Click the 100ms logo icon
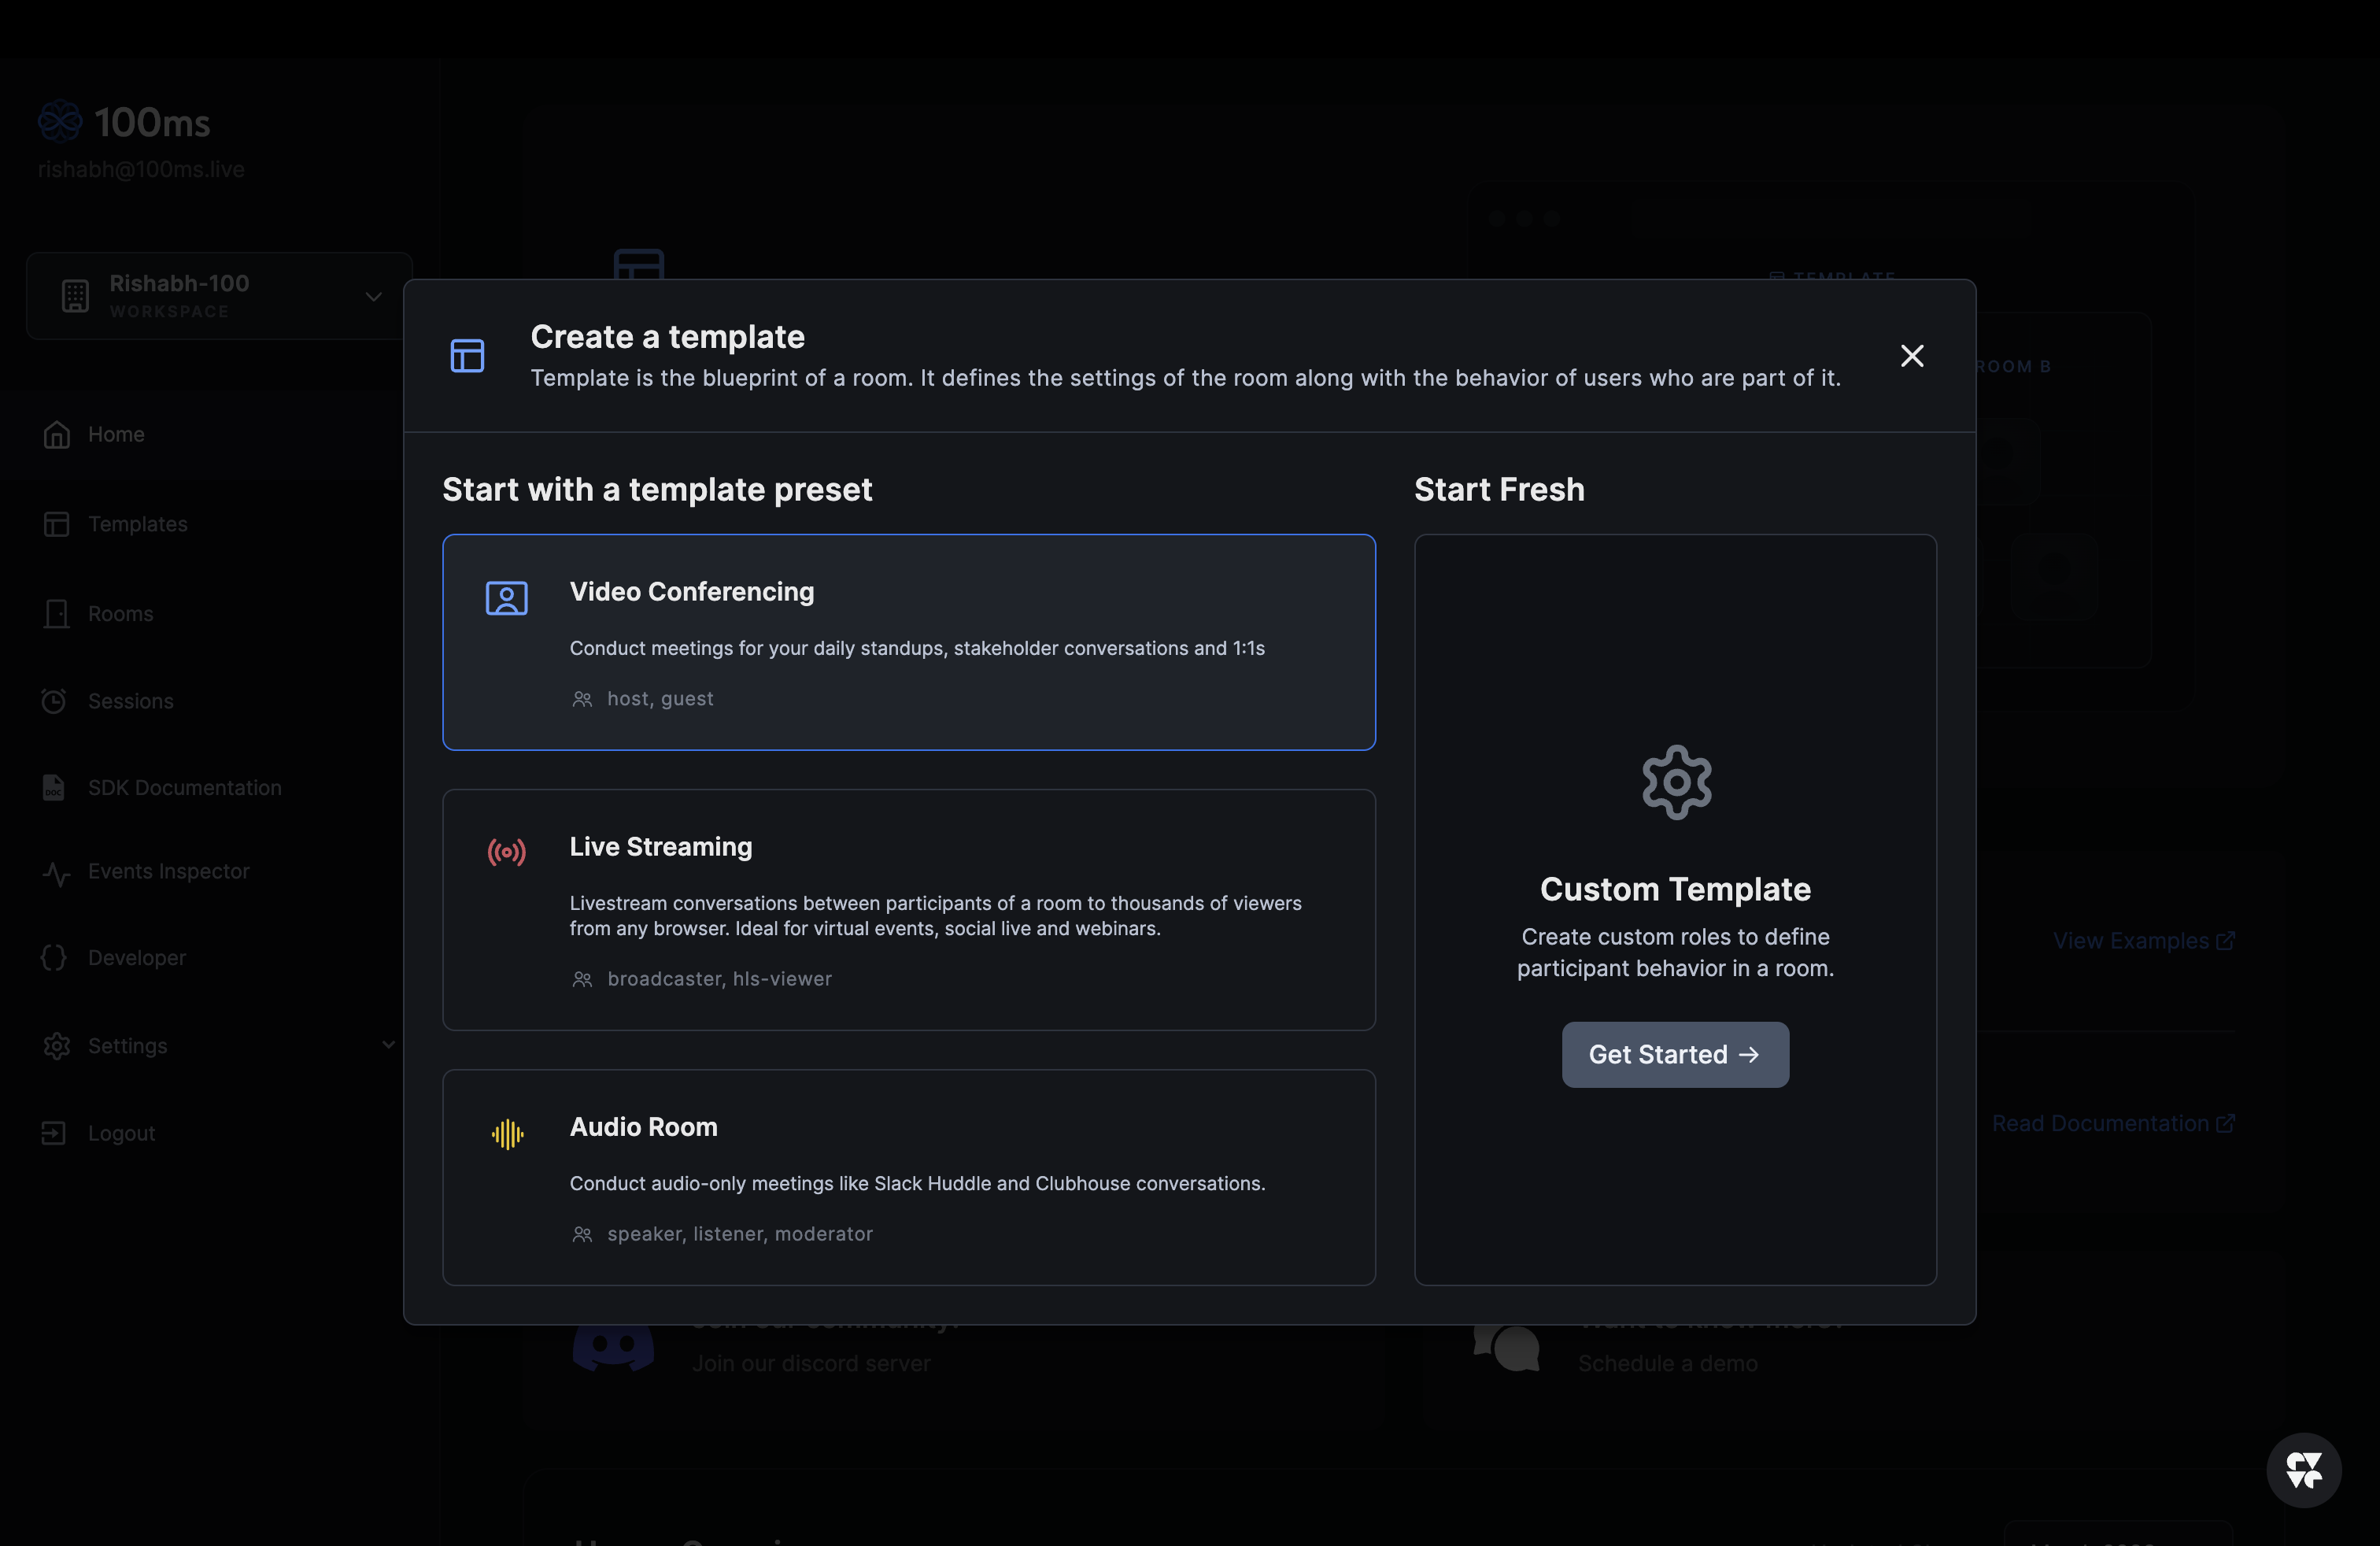Screen dimensions: 2380x1546 pyautogui.click(x=60, y=121)
